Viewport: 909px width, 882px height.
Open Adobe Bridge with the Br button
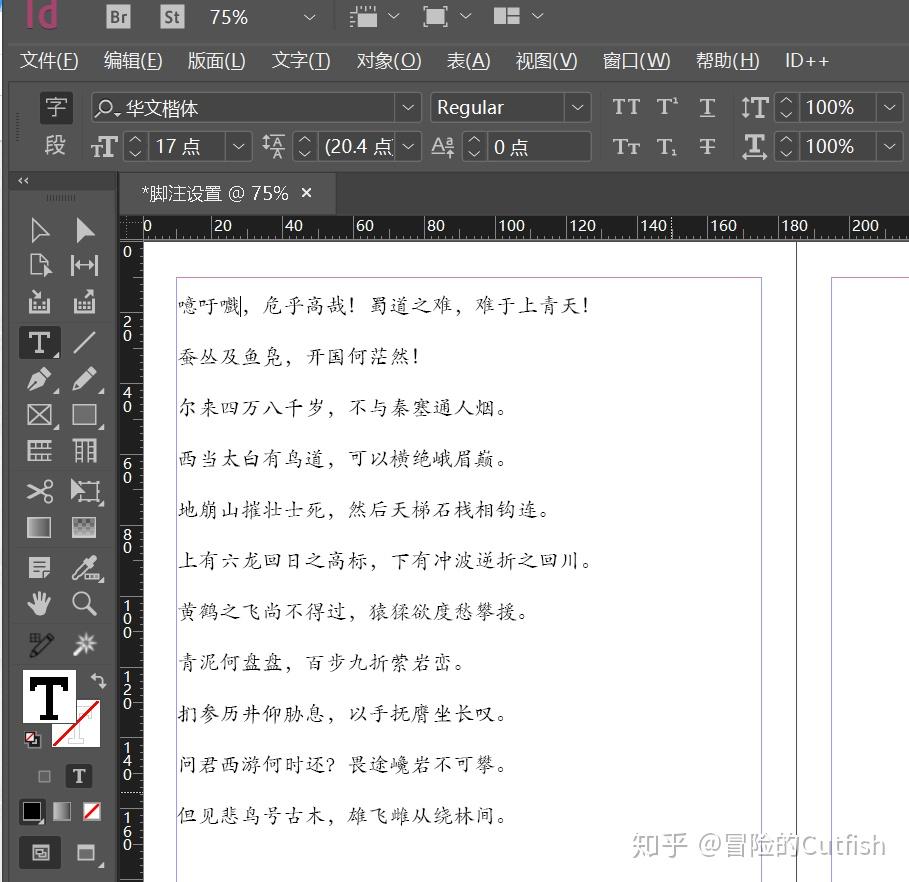pyautogui.click(x=117, y=17)
